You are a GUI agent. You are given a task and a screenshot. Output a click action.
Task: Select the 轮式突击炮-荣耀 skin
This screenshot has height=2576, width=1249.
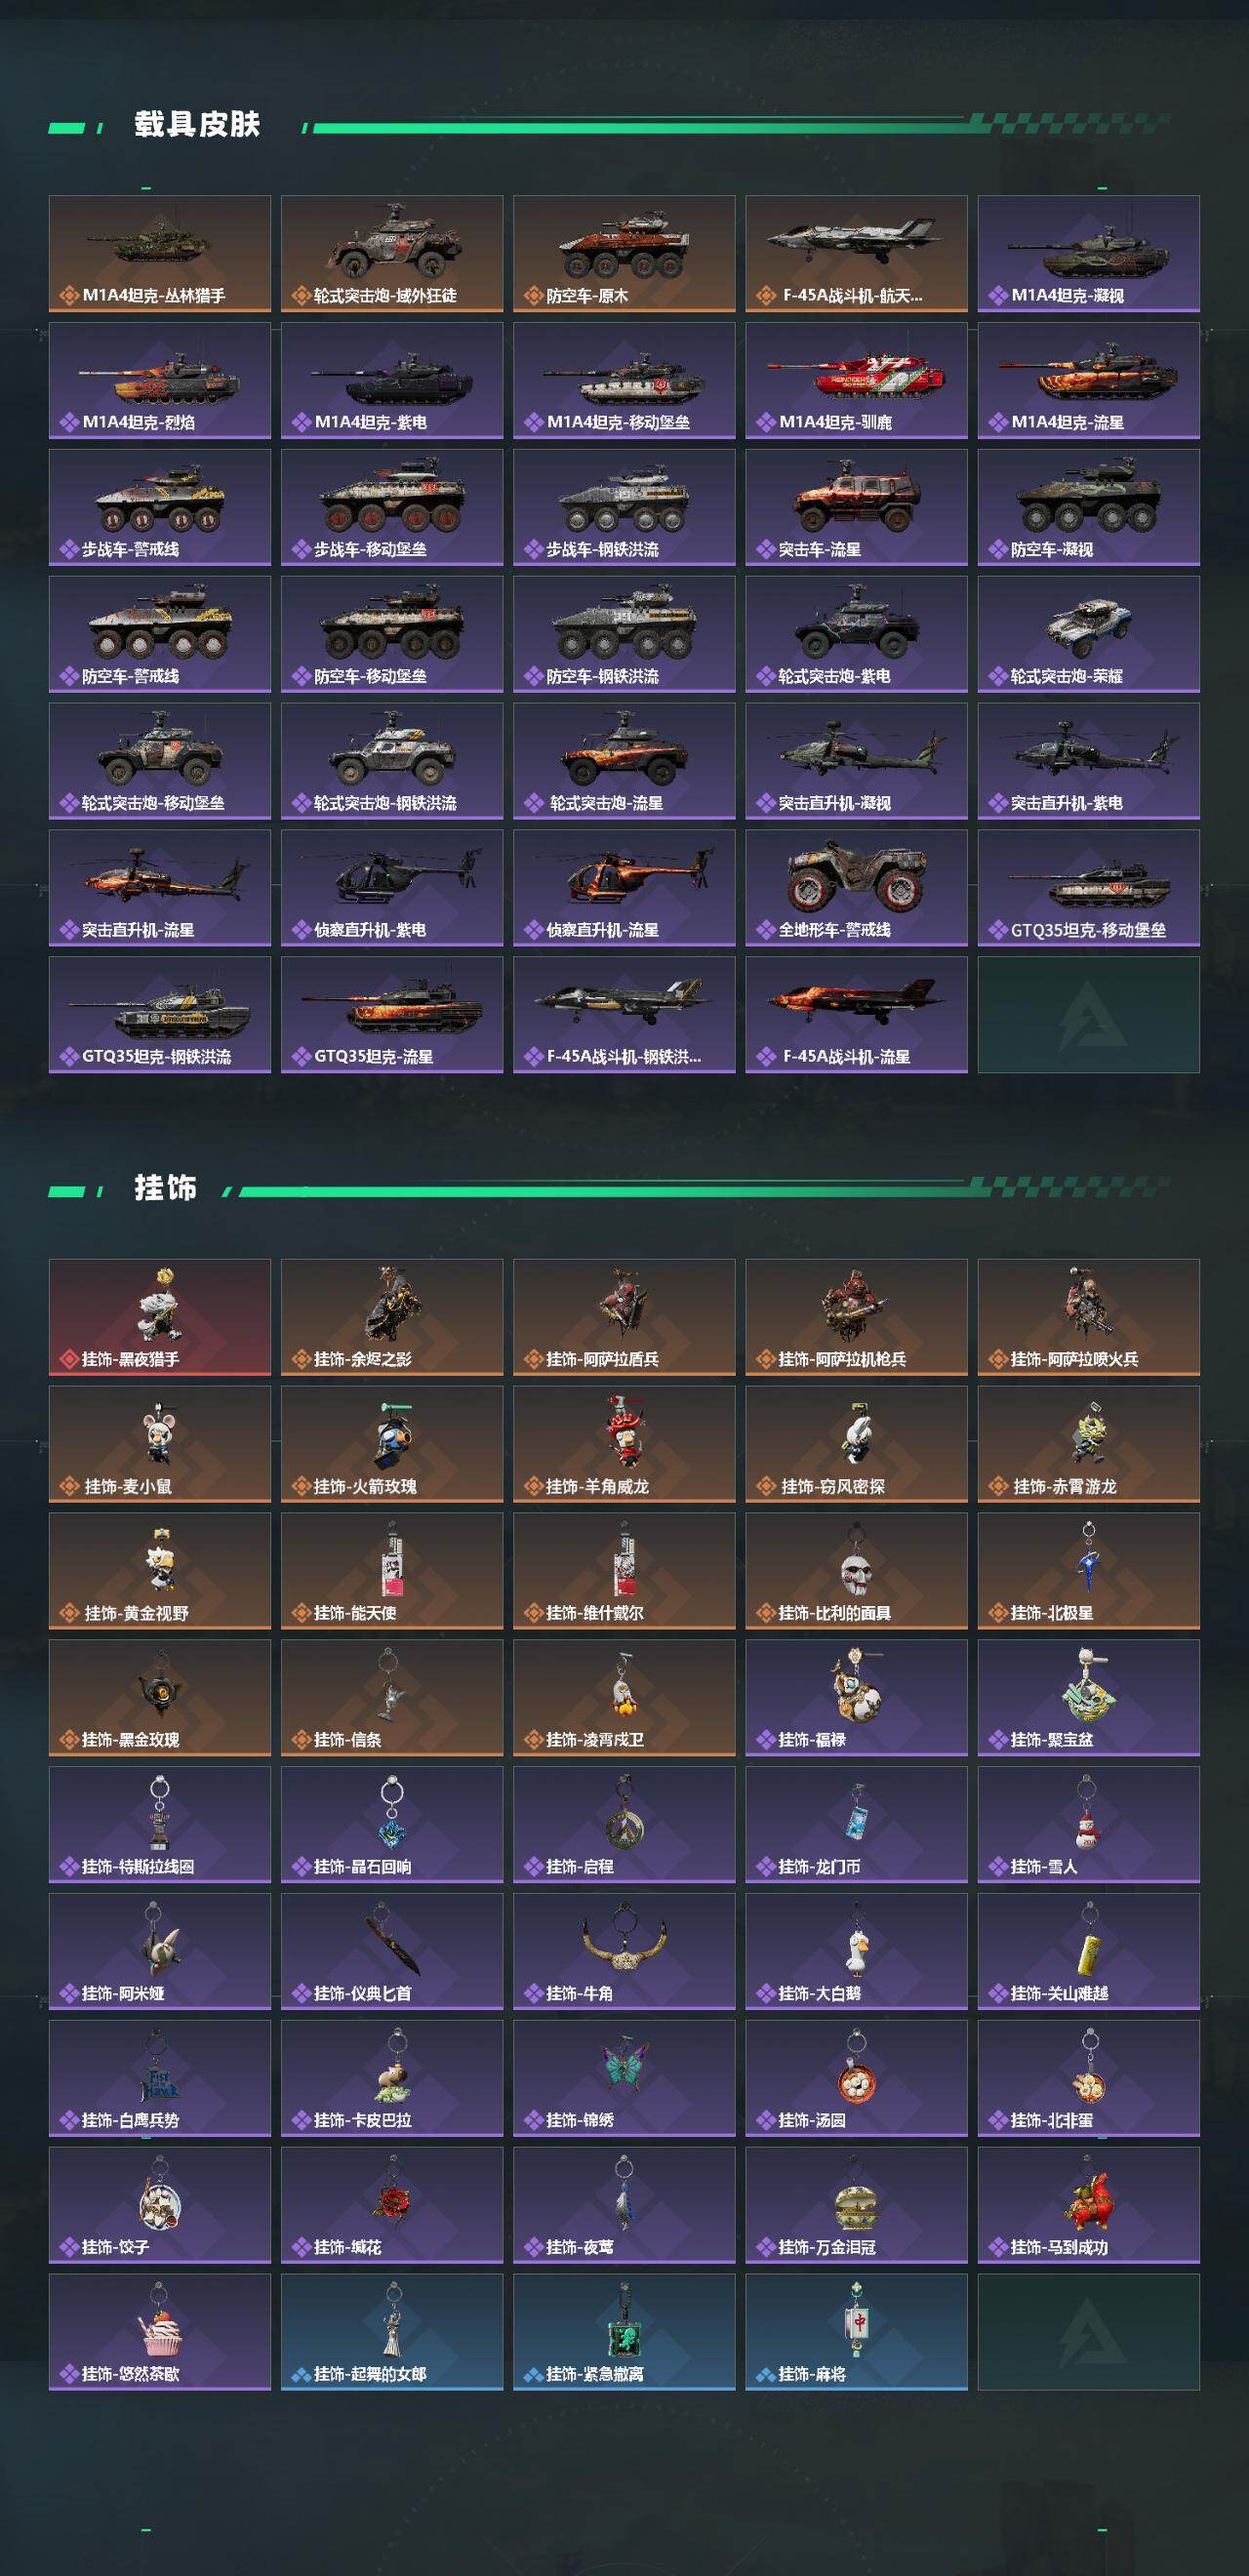pos(1088,634)
